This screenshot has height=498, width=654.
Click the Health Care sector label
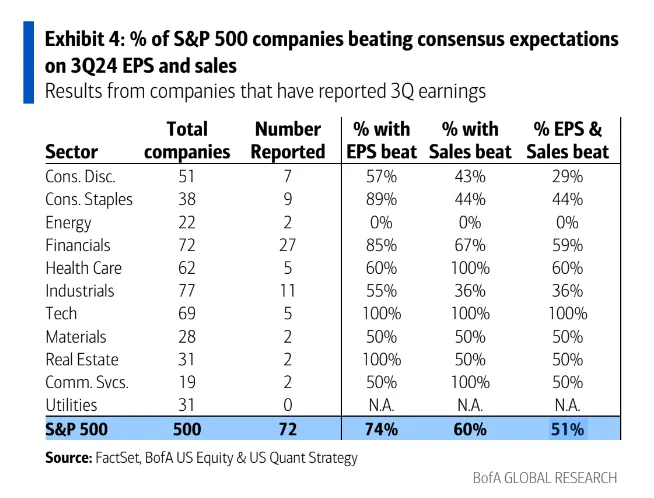click(x=82, y=268)
